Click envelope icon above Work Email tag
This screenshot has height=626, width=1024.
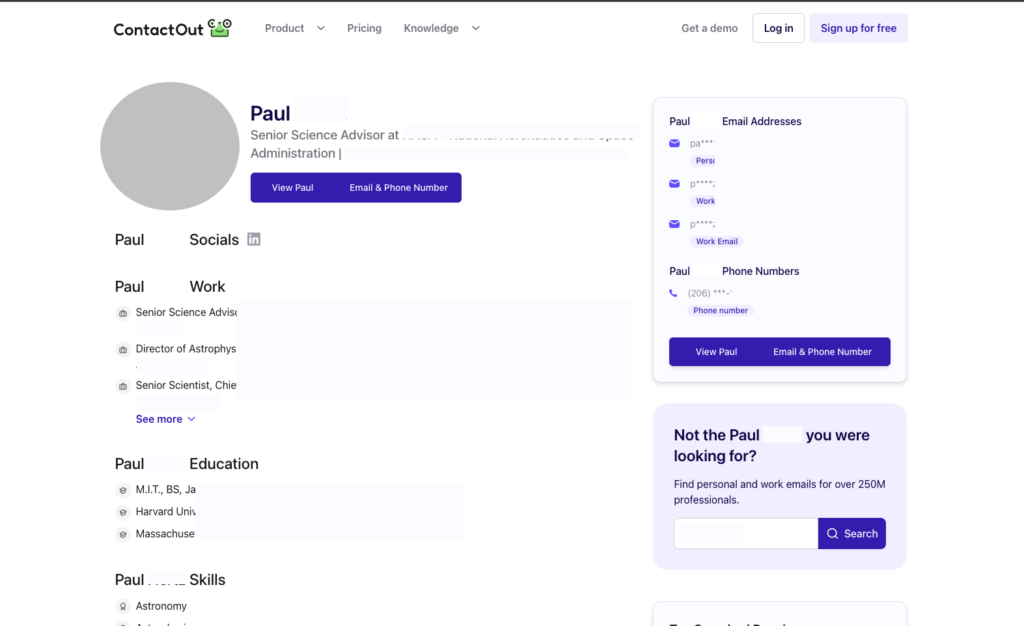point(675,224)
